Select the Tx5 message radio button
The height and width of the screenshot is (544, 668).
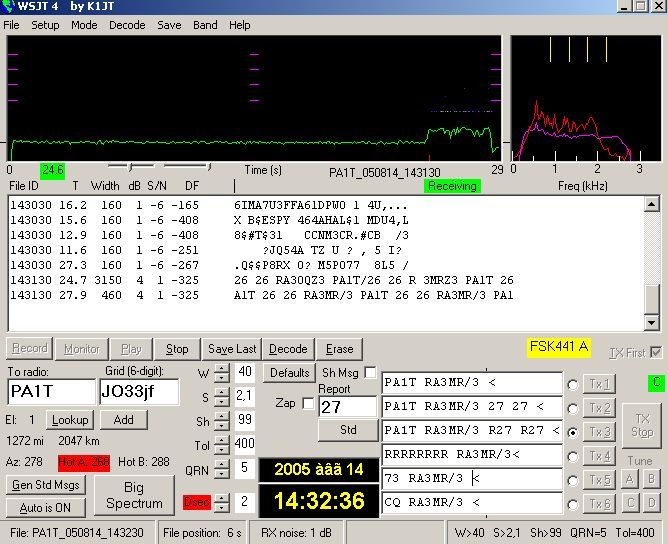tap(573, 481)
